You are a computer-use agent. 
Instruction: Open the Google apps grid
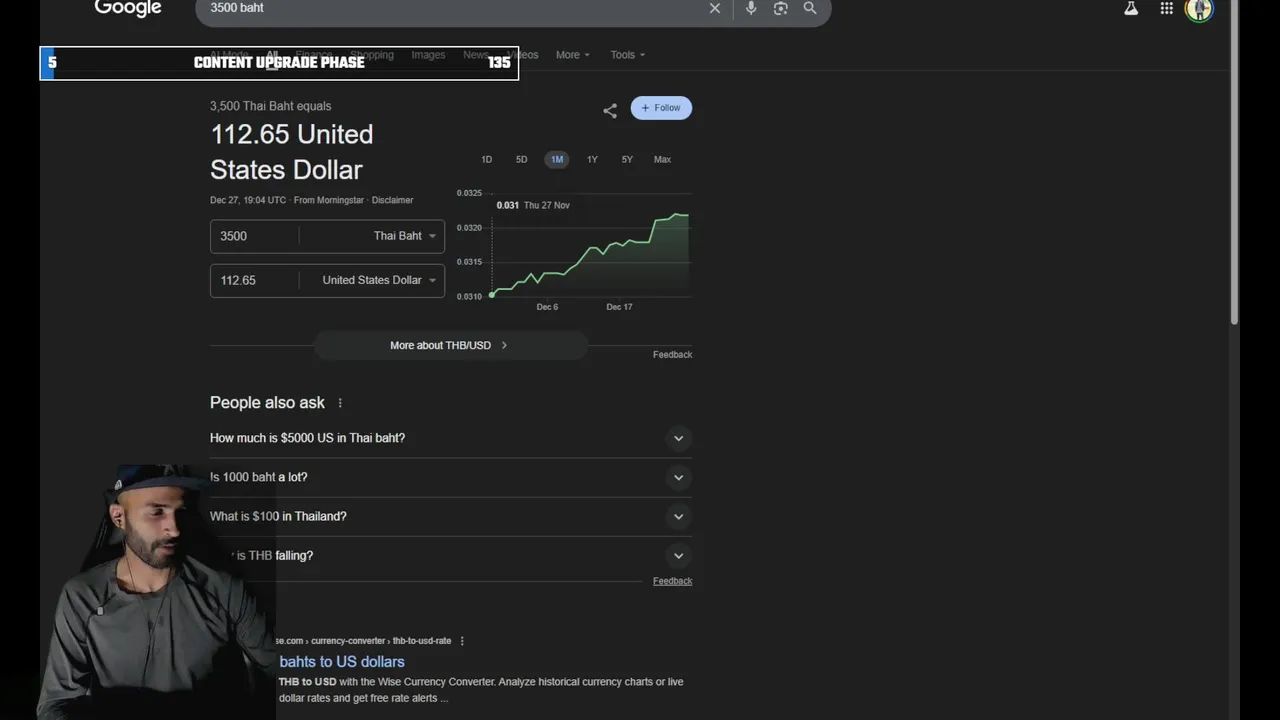[1166, 9]
